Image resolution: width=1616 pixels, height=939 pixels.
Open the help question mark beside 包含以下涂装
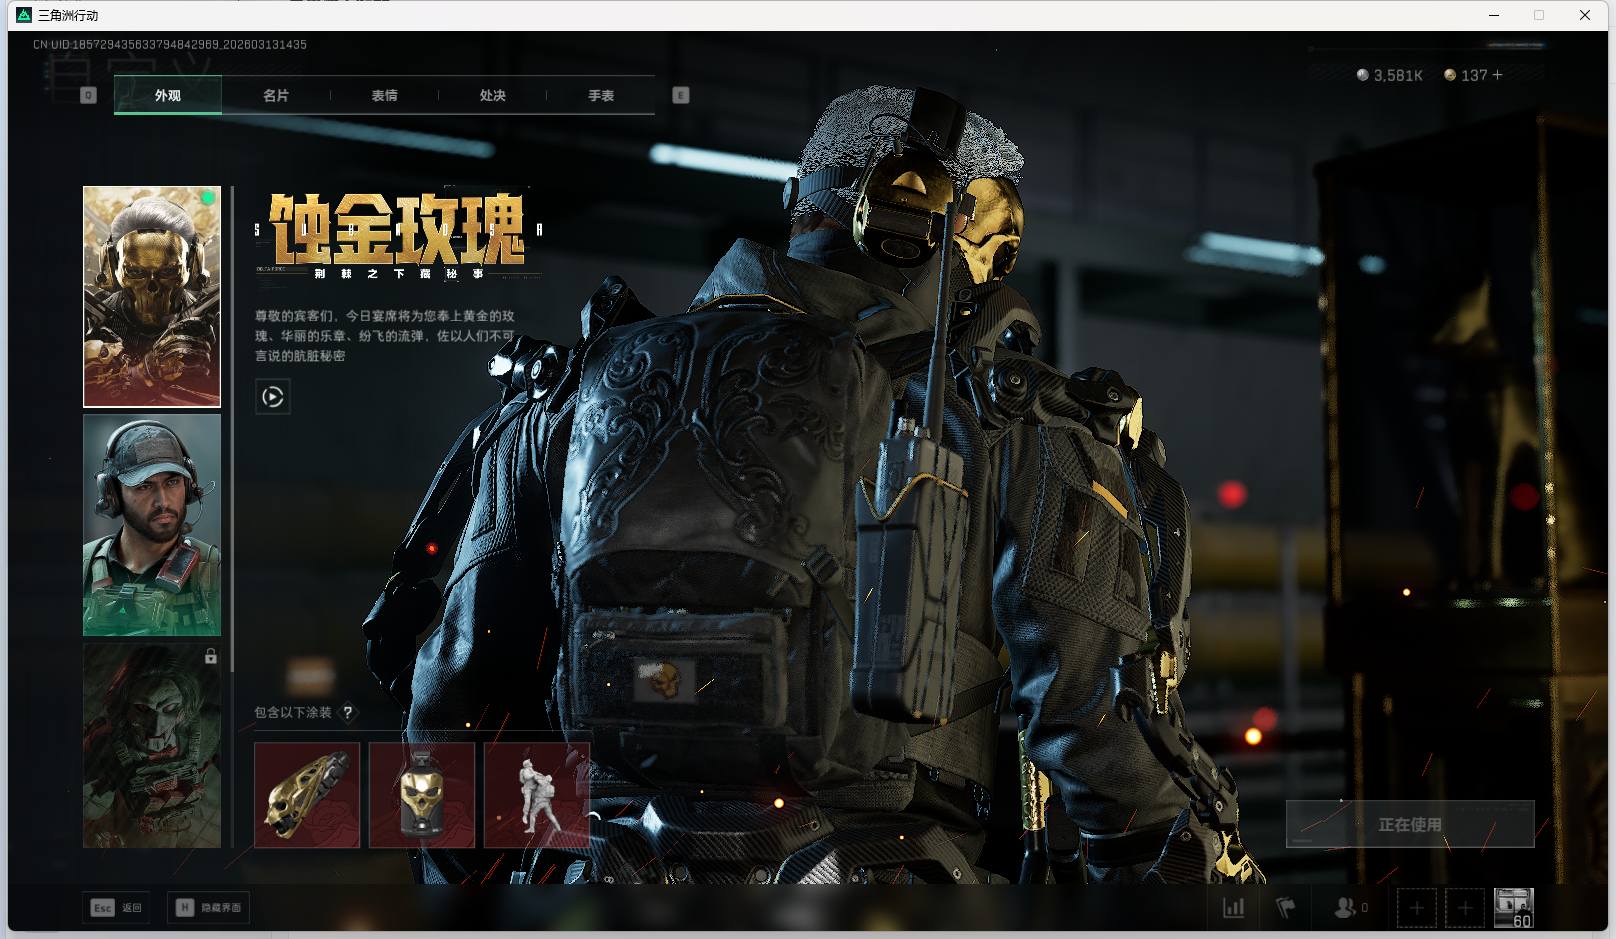348,712
